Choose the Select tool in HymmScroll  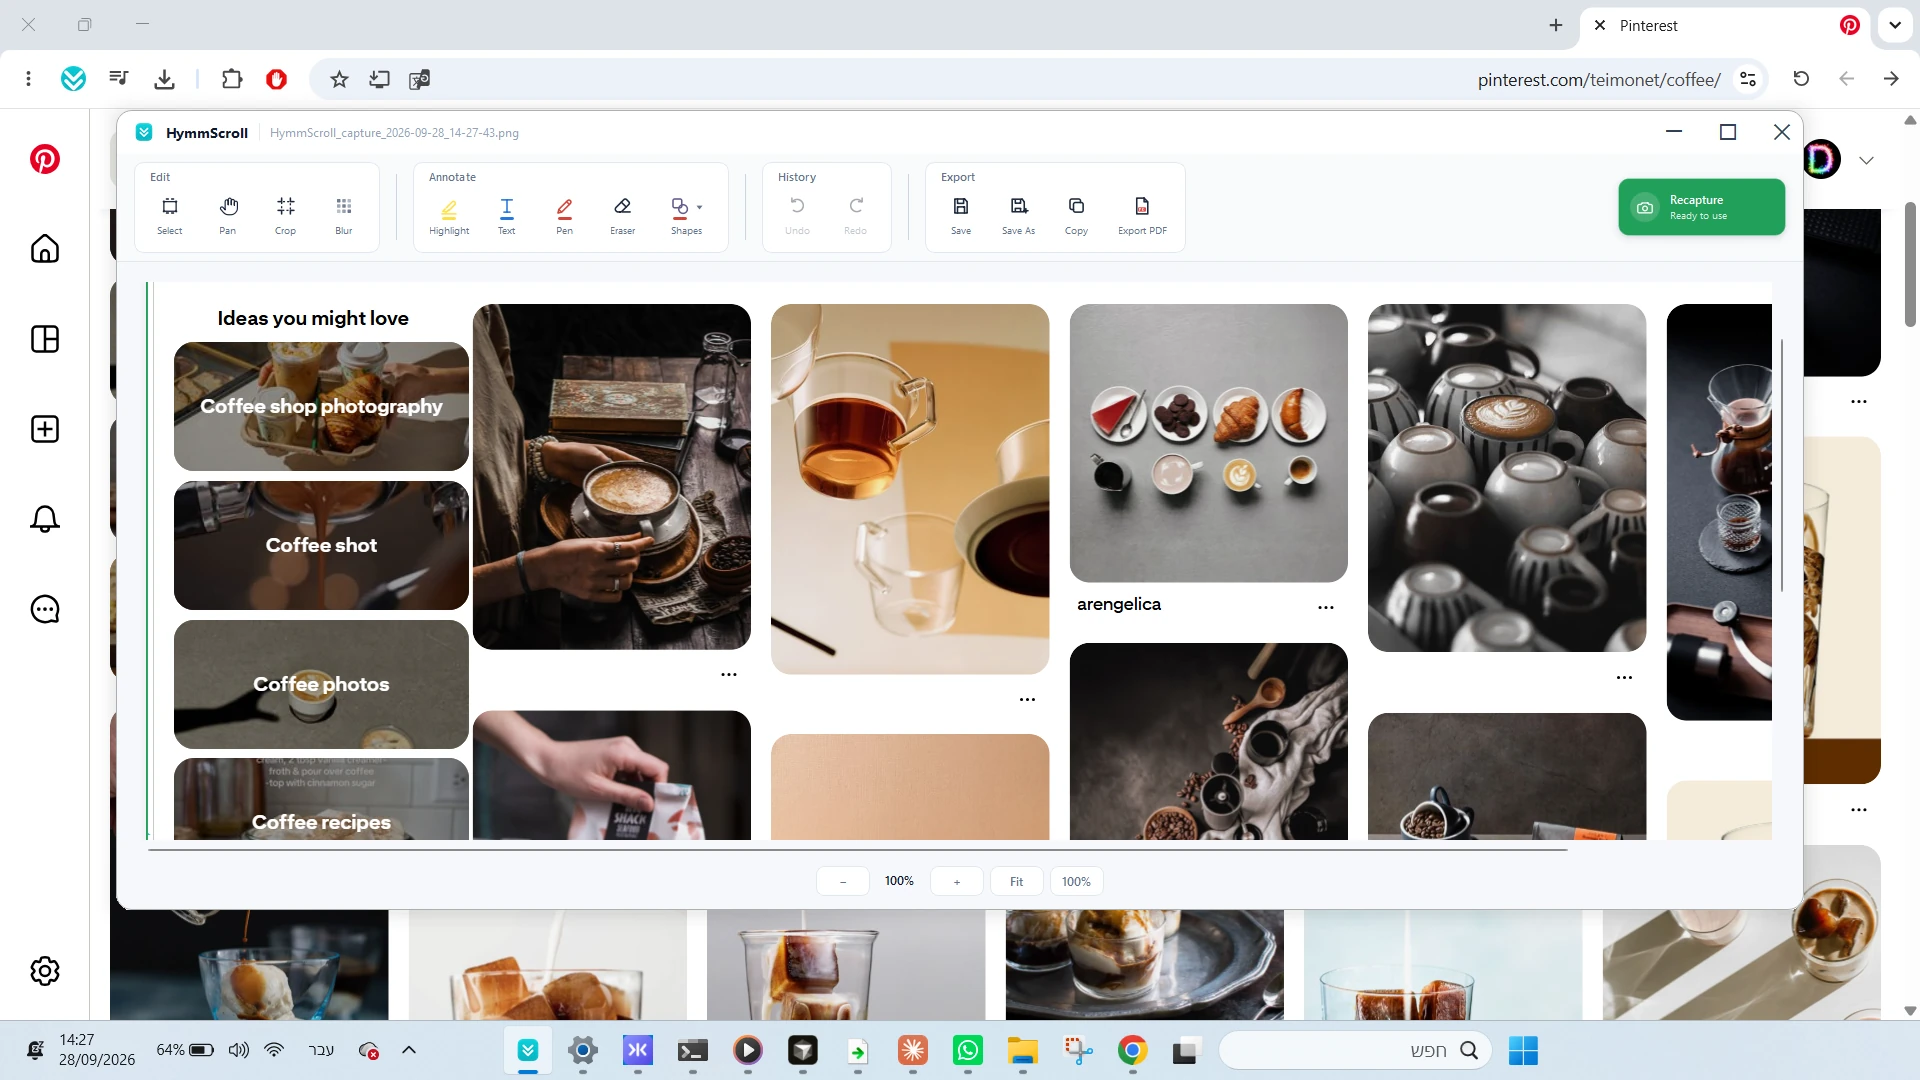point(170,215)
